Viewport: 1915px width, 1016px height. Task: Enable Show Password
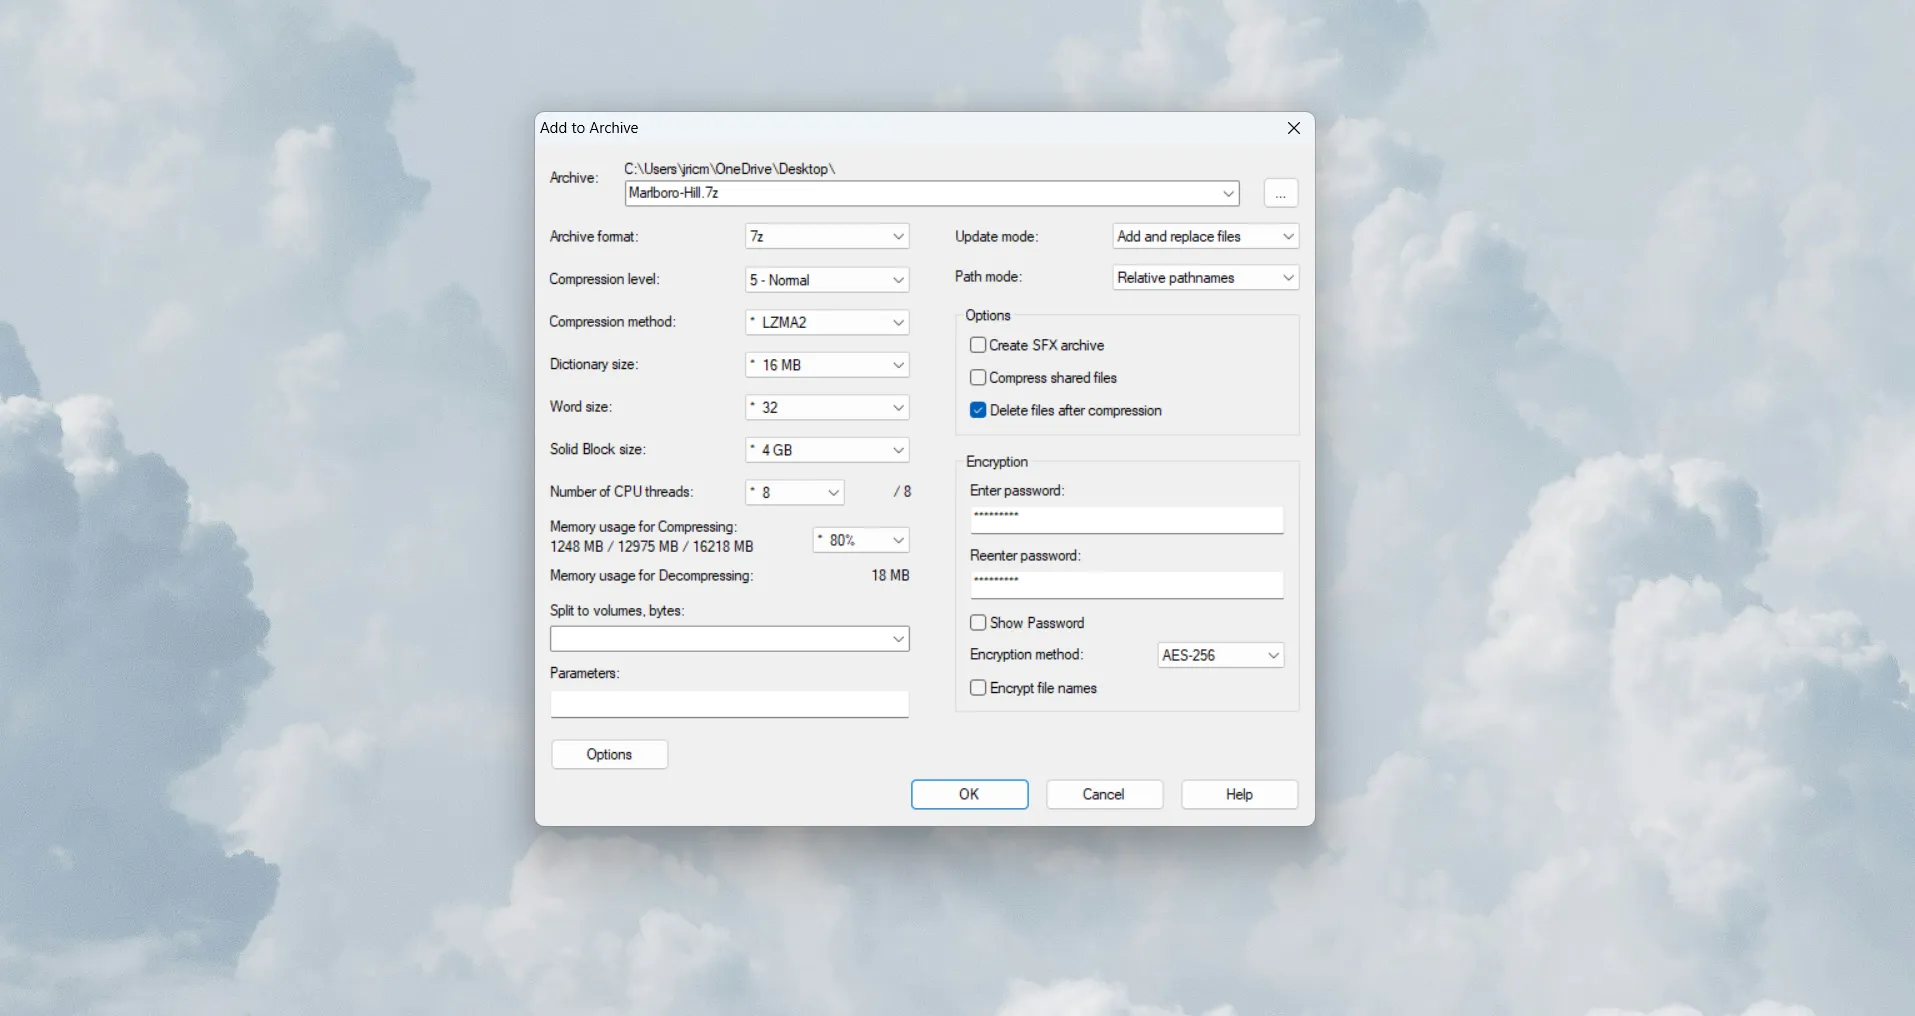point(977,622)
